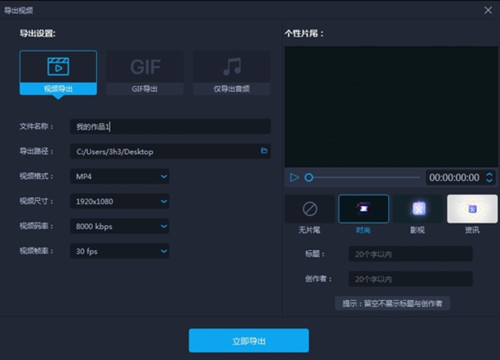Click the preview progress slider handle
The height and width of the screenshot is (360, 500).
point(309,178)
